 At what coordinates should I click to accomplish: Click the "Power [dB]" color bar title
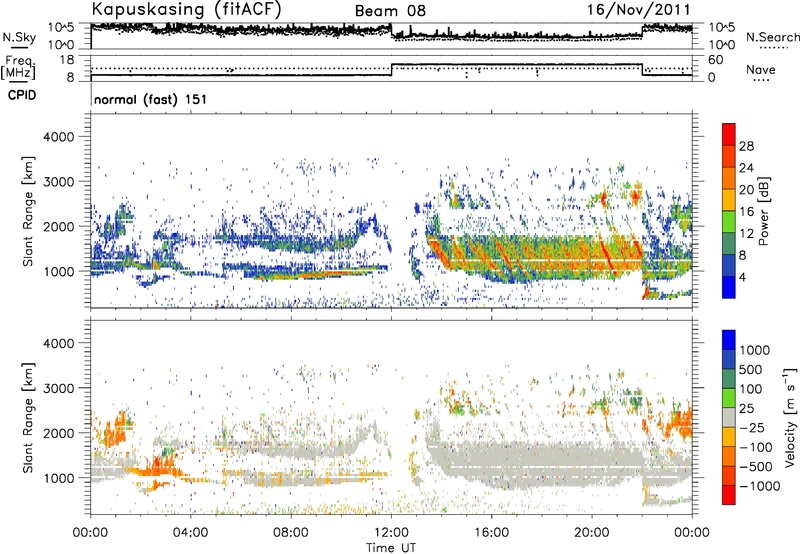763,211
